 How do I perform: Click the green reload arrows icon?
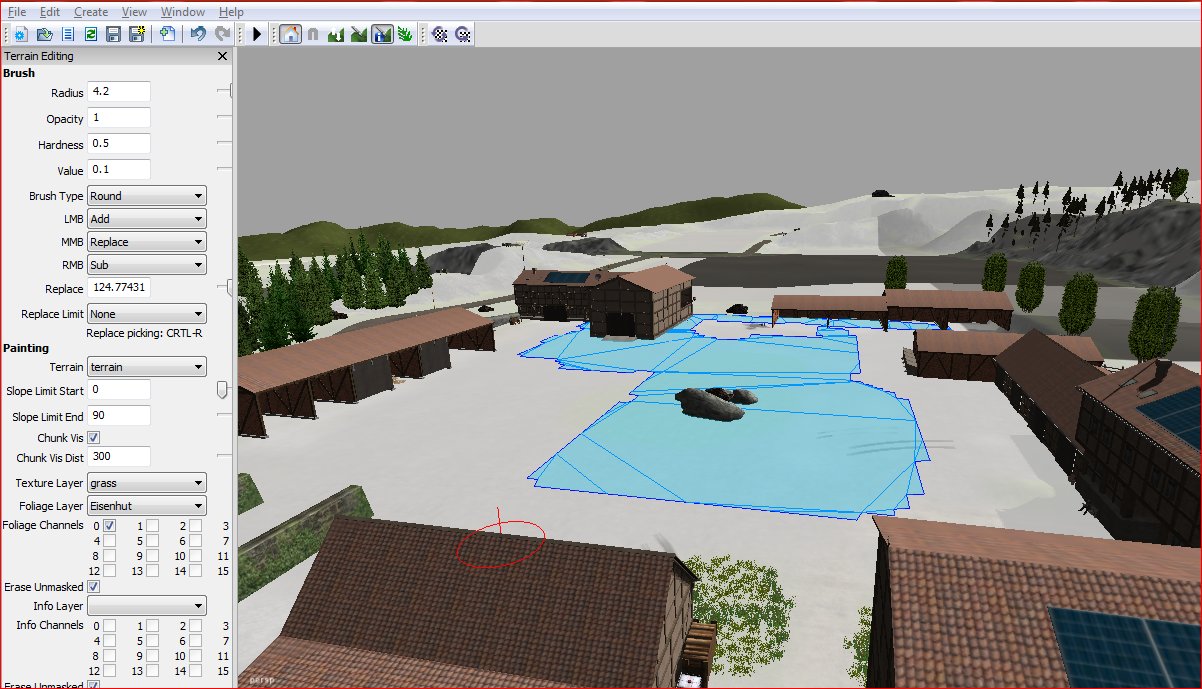coord(90,34)
